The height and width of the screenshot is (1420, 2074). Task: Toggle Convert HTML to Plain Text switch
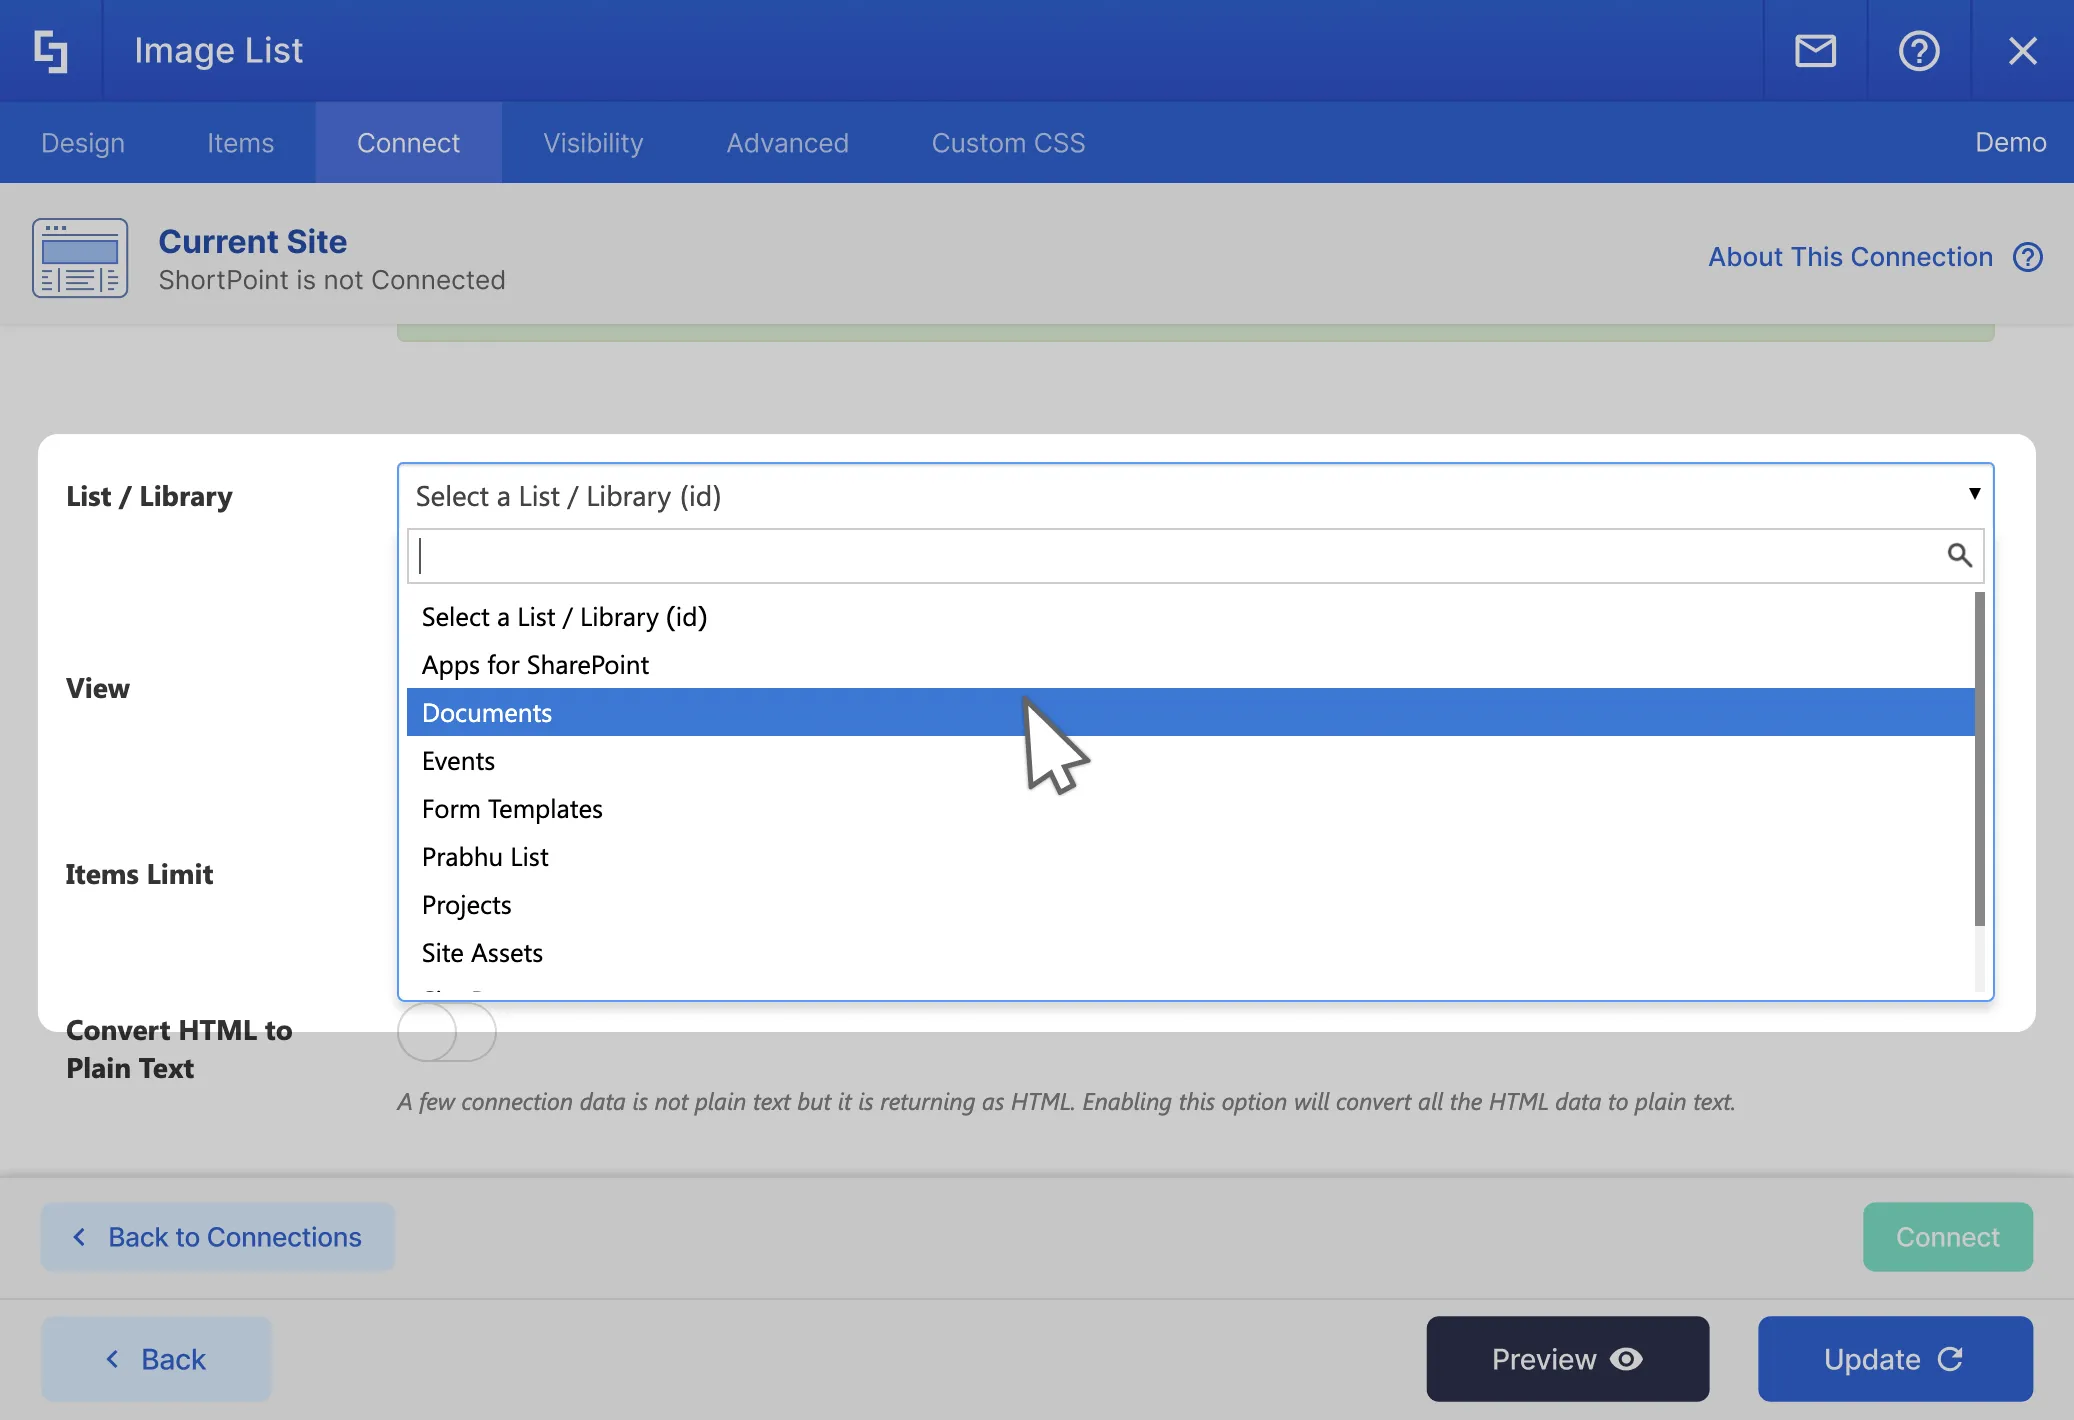pyautogui.click(x=446, y=1033)
